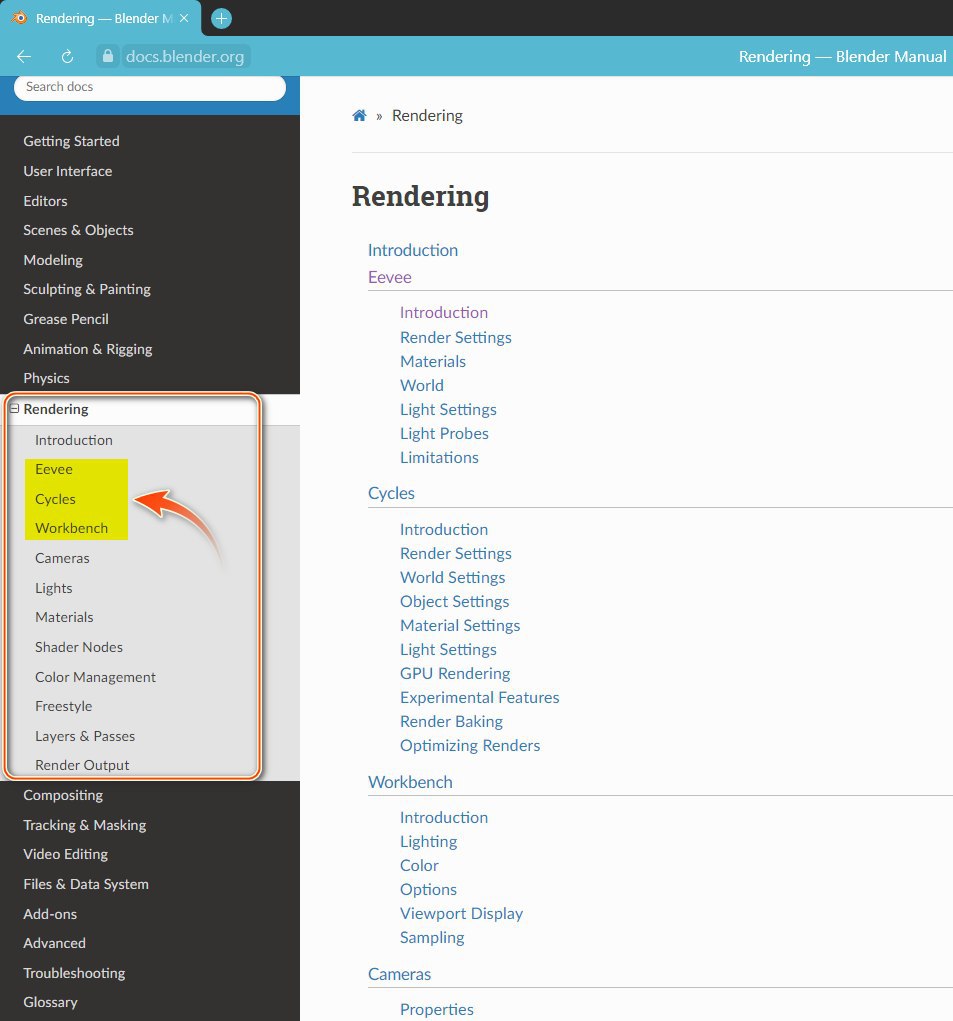Viewport: 953px width, 1021px height.
Task: Open Grease Pencil in sidebar
Action: tap(66, 320)
